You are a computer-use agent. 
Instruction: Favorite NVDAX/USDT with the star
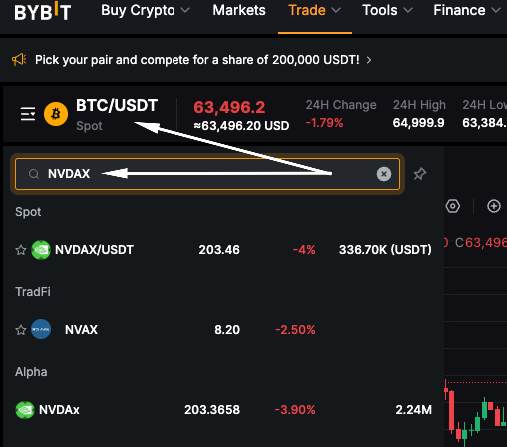pyautogui.click(x=21, y=250)
